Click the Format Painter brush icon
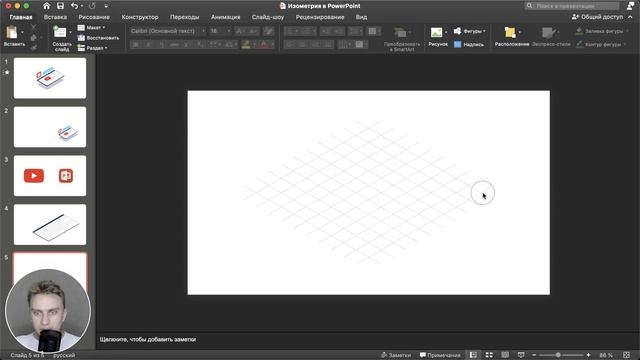The image size is (640, 360). pos(33,48)
